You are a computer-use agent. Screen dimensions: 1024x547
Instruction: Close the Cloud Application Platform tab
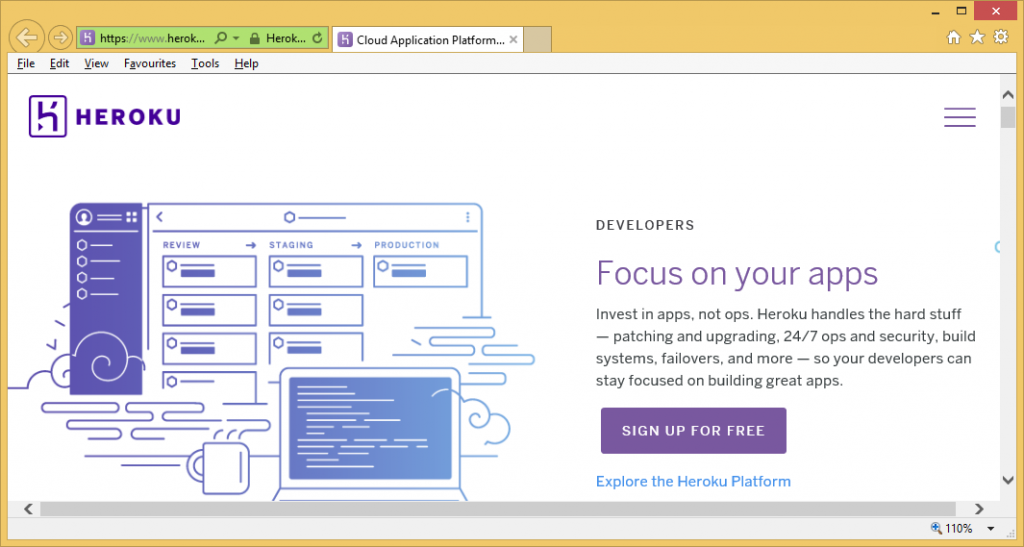tap(514, 40)
